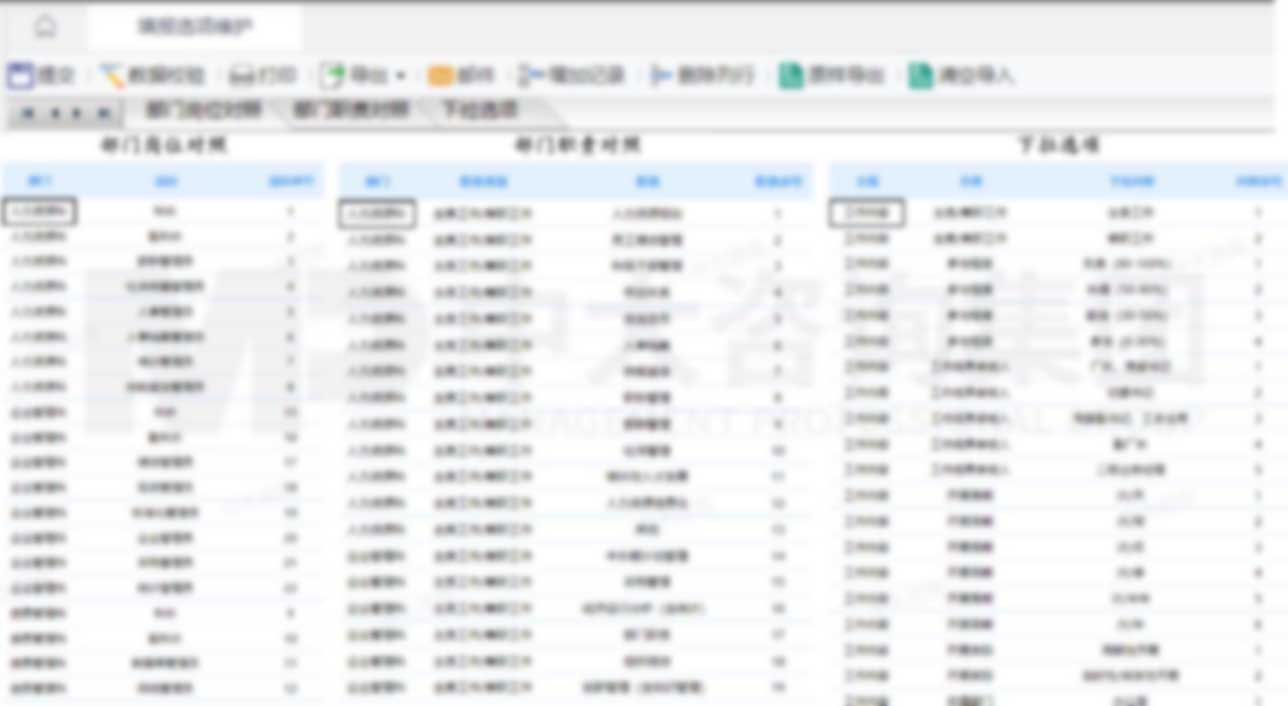This screenshot has width=1288, height=706.
Task: Click the green 表样导出 export icon
Action: click(x=810, y=75)
